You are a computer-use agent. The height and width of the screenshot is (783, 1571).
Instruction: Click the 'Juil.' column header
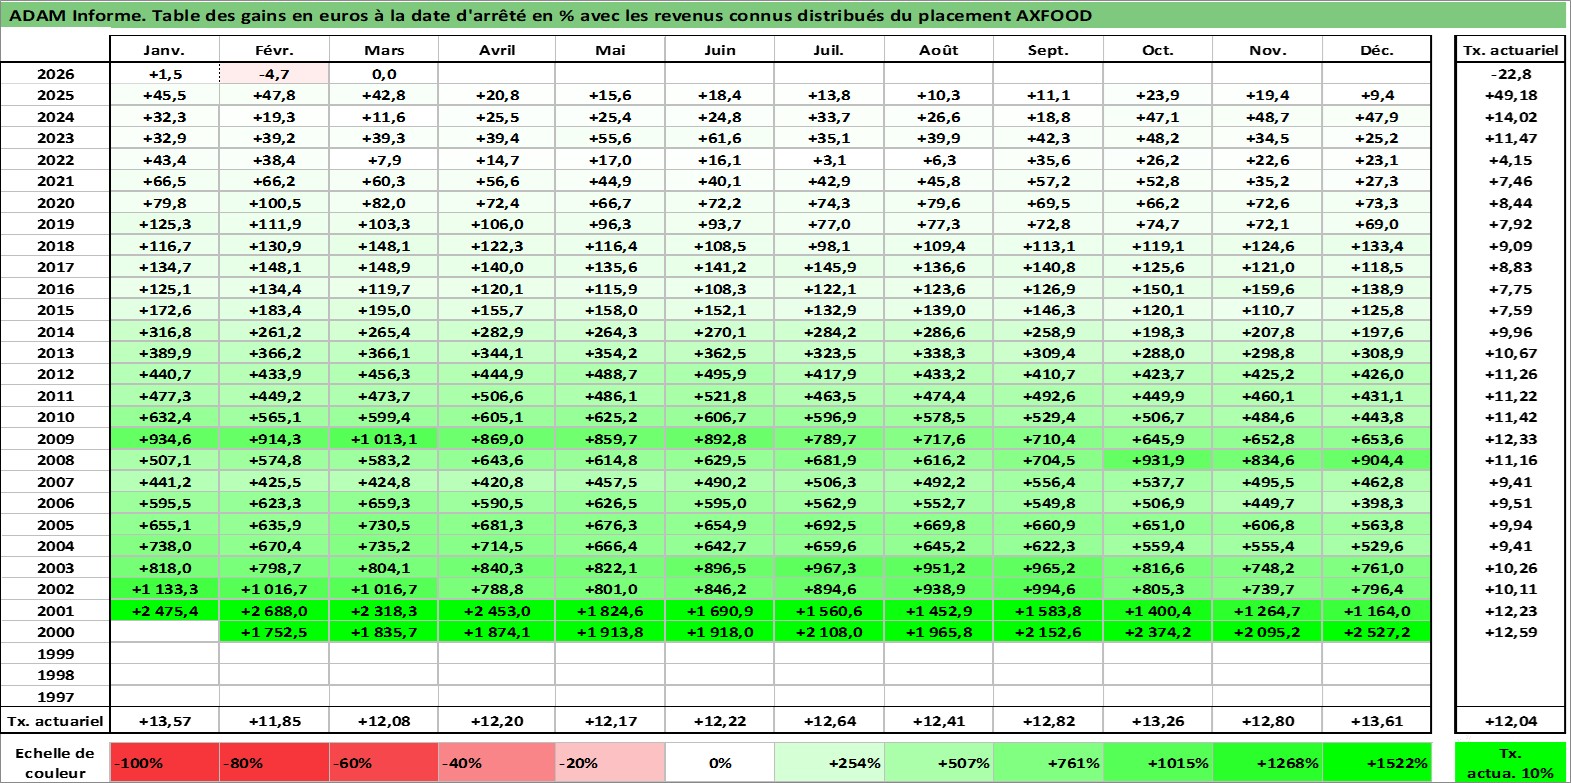coord(829,50)
